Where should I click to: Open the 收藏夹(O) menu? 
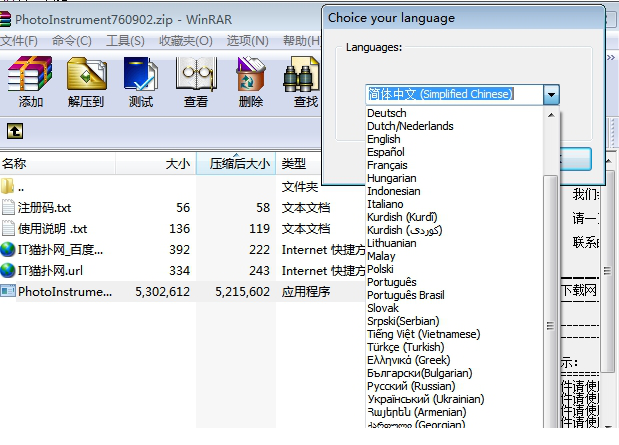point(186,41)
